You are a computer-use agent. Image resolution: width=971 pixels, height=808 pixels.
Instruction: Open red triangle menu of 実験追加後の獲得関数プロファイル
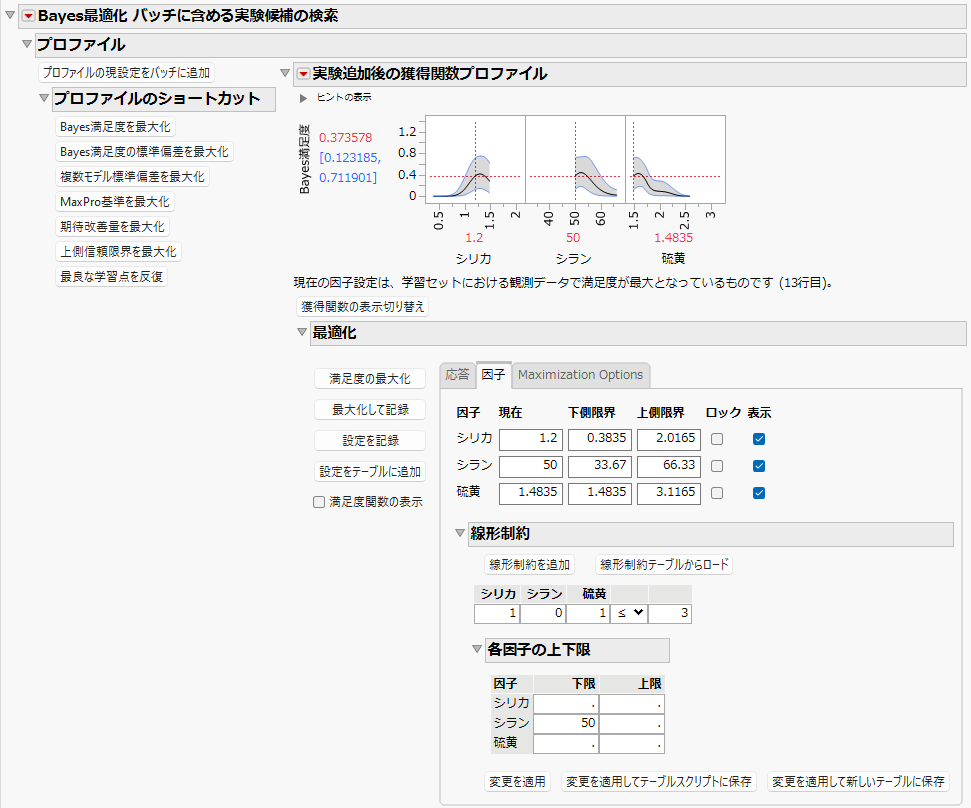303,74
